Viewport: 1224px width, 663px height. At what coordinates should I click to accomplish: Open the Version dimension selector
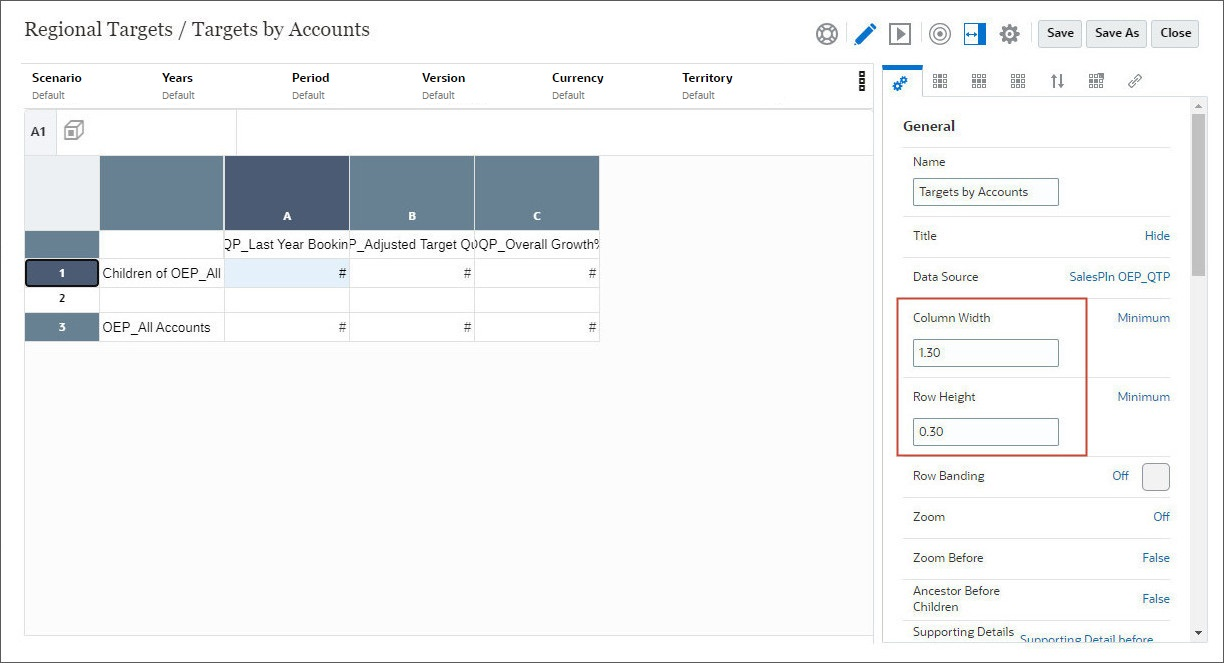pos(444,86)
